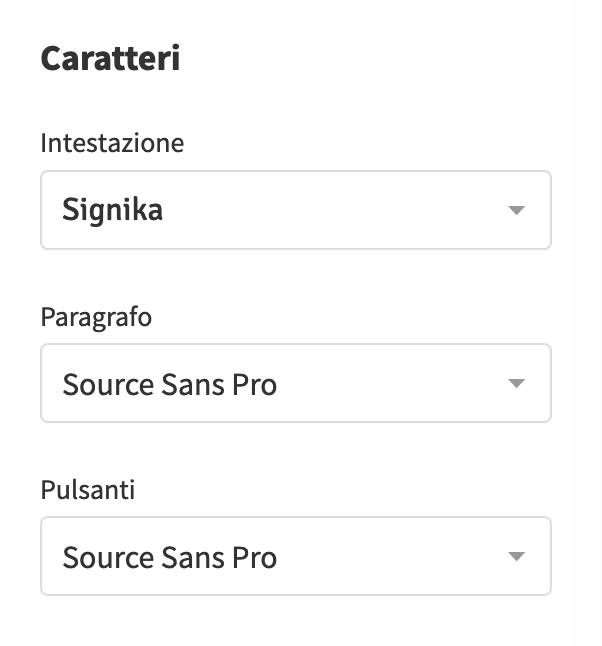Click the Intestazione field label
This screenshot has height=646, width=602.
(112, 143)
